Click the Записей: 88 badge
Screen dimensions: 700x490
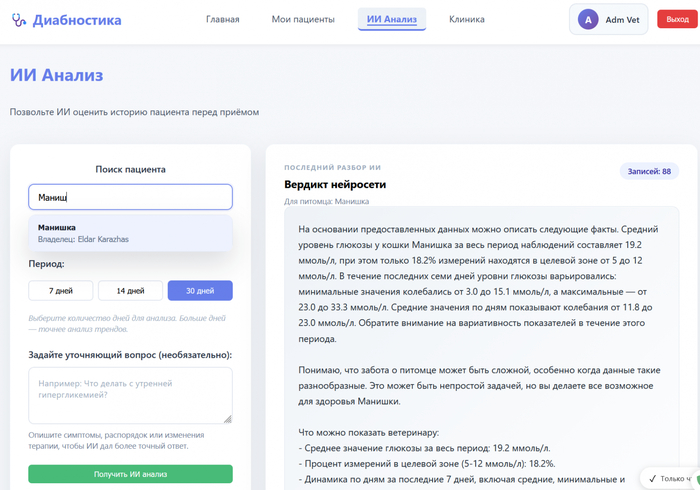coord(649,171)
